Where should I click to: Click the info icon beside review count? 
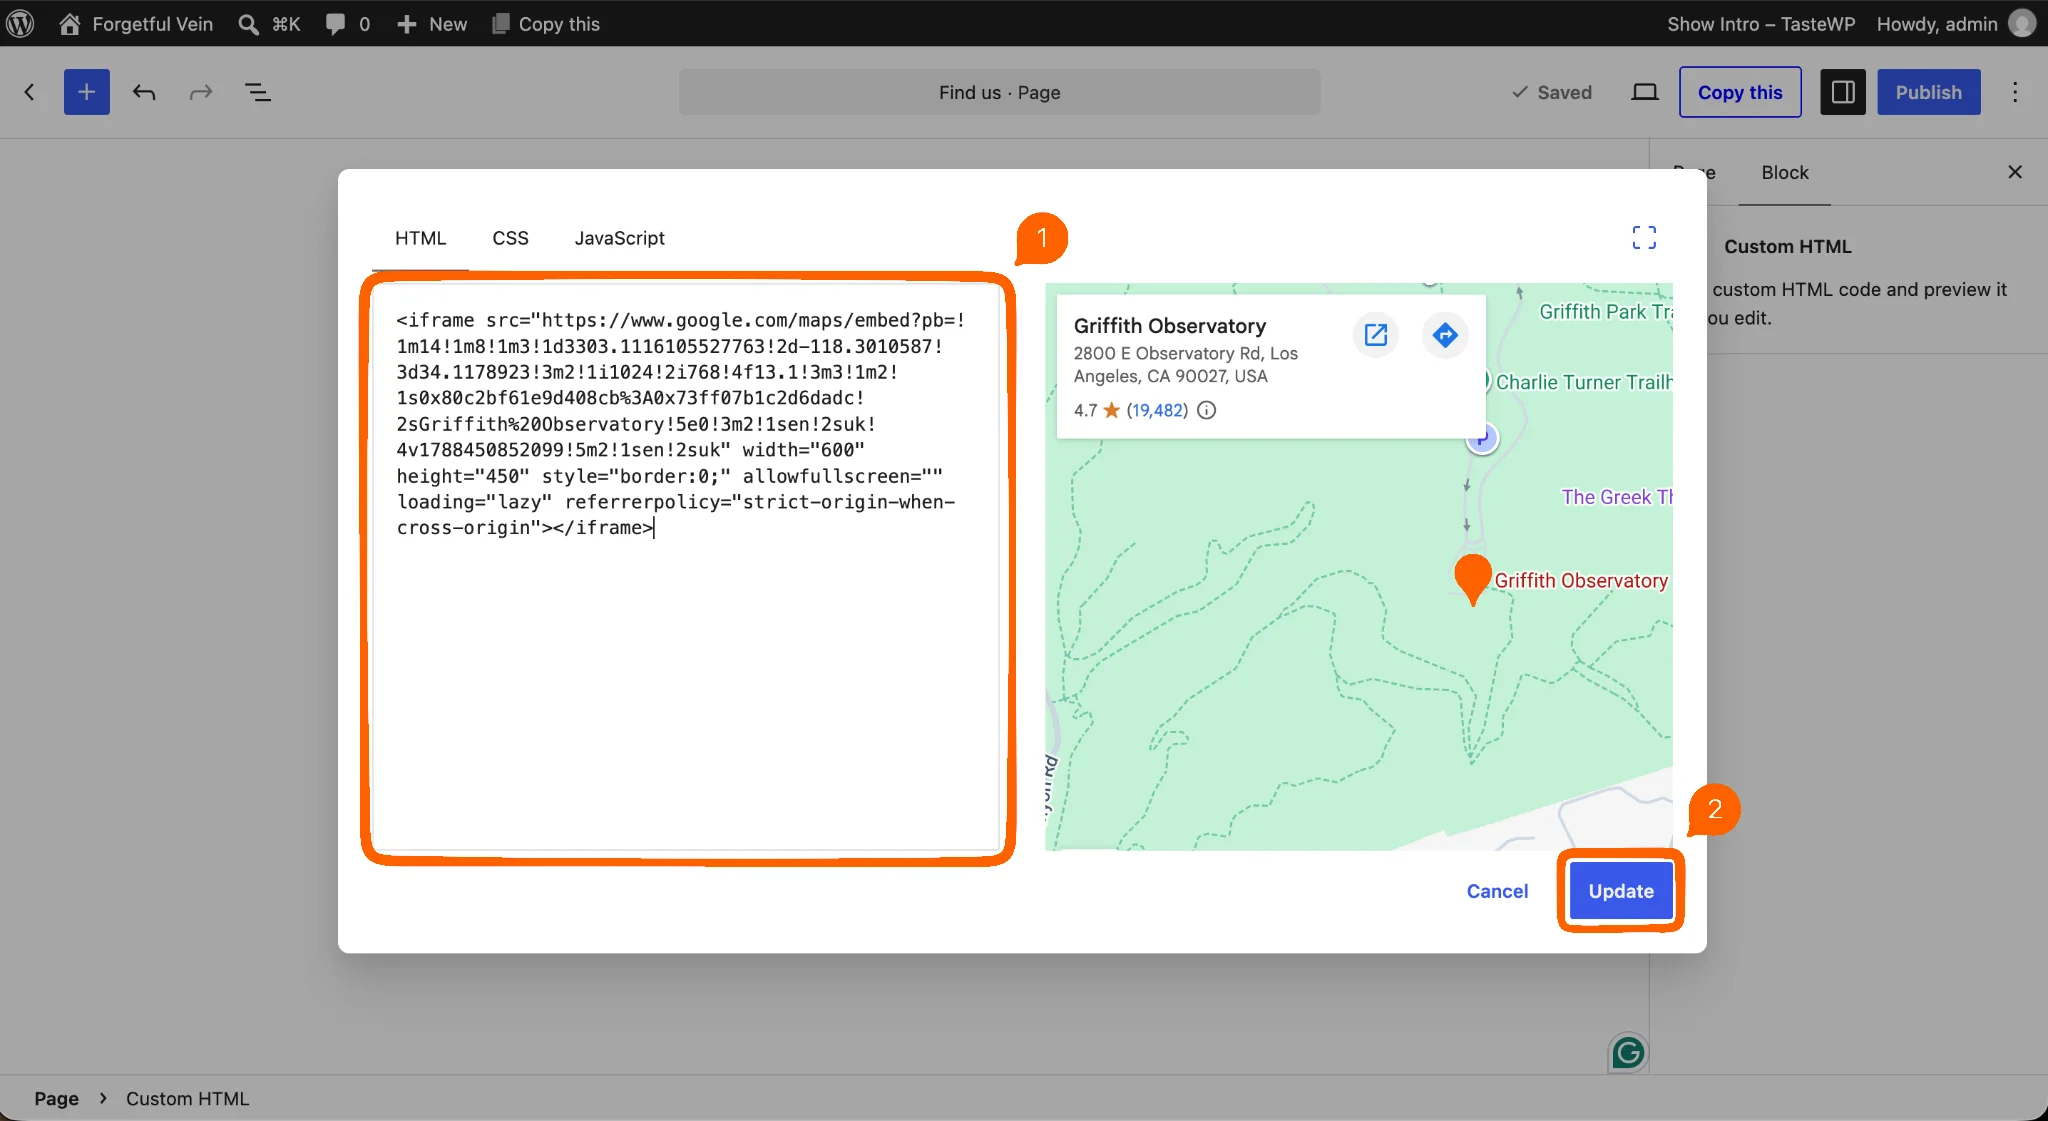[1207, 410]
